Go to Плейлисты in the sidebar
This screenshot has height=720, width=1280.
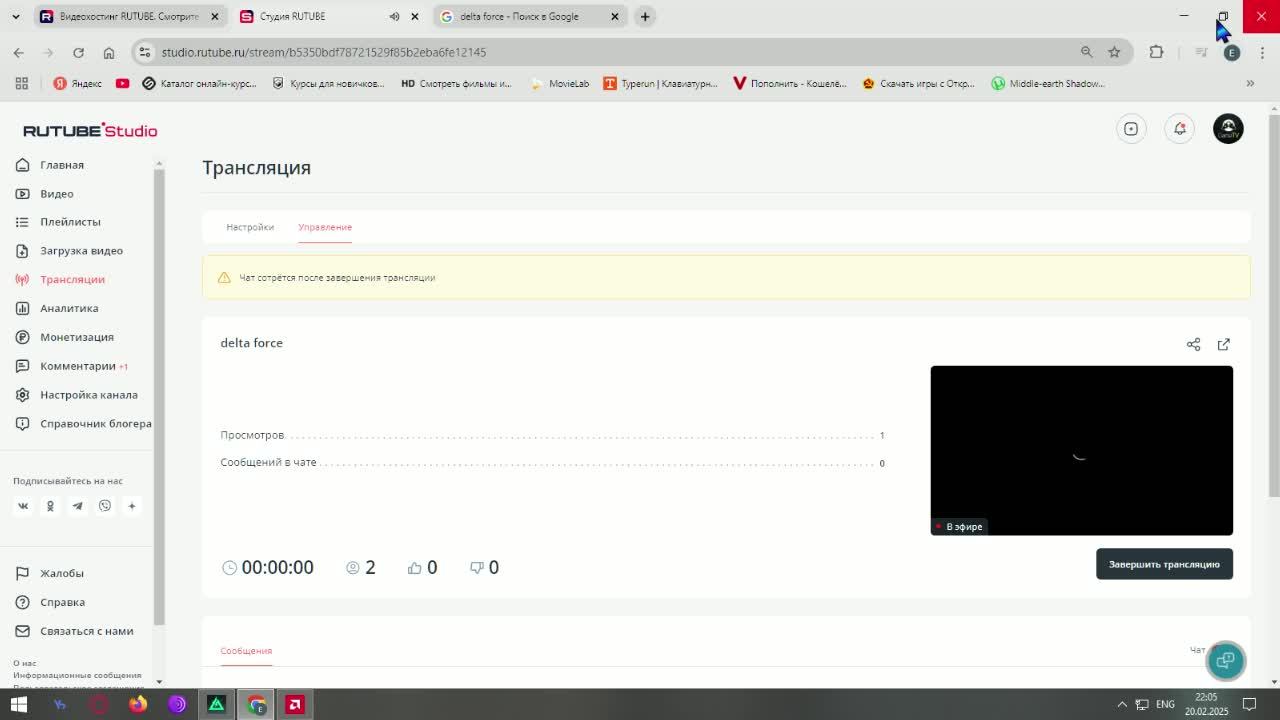point(70,222)
